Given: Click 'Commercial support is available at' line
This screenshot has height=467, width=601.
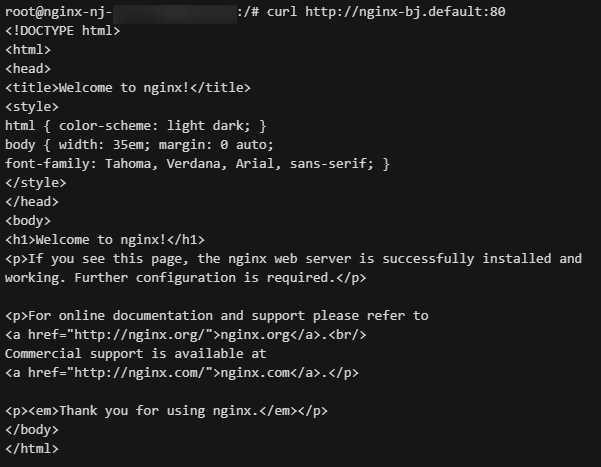Looking at the screenshot, I should tap(136, 354).
